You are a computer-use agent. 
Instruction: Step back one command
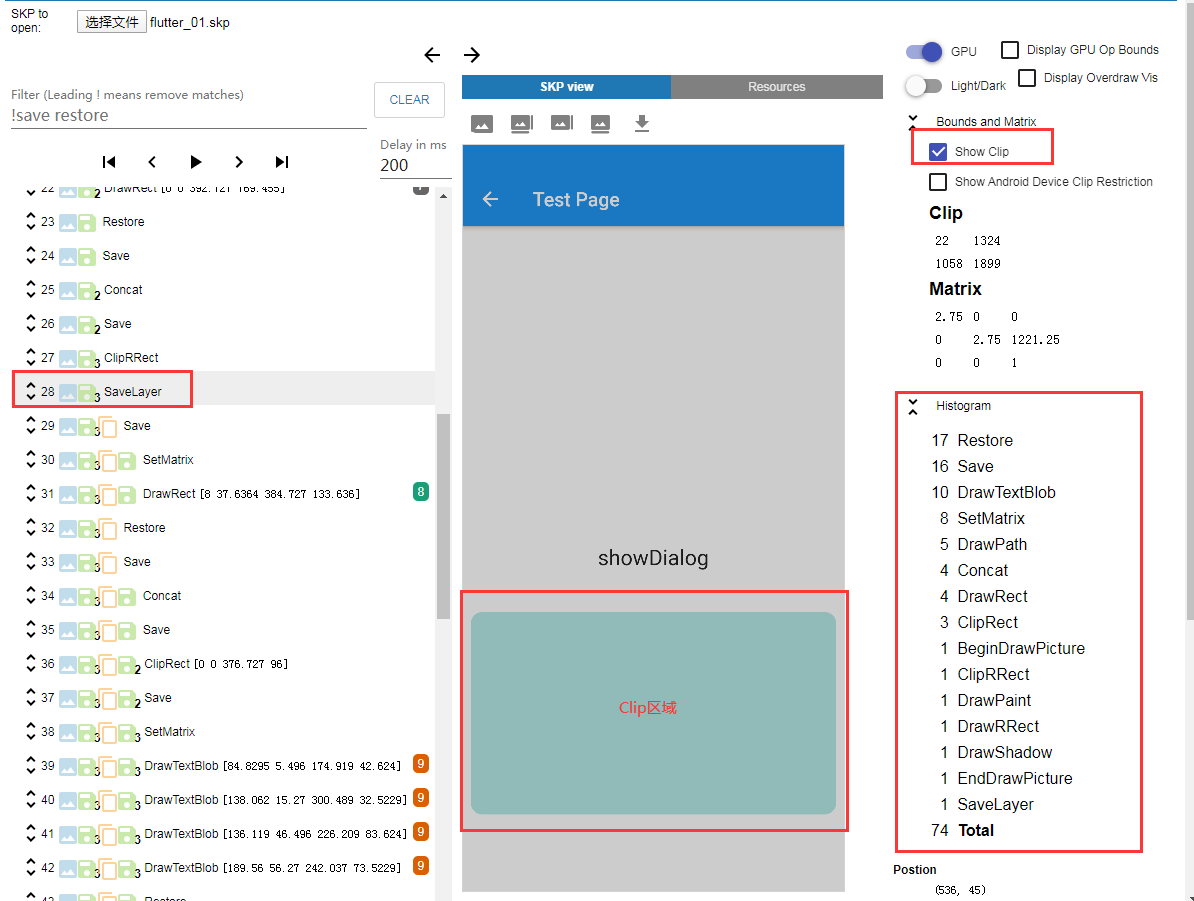152,161
